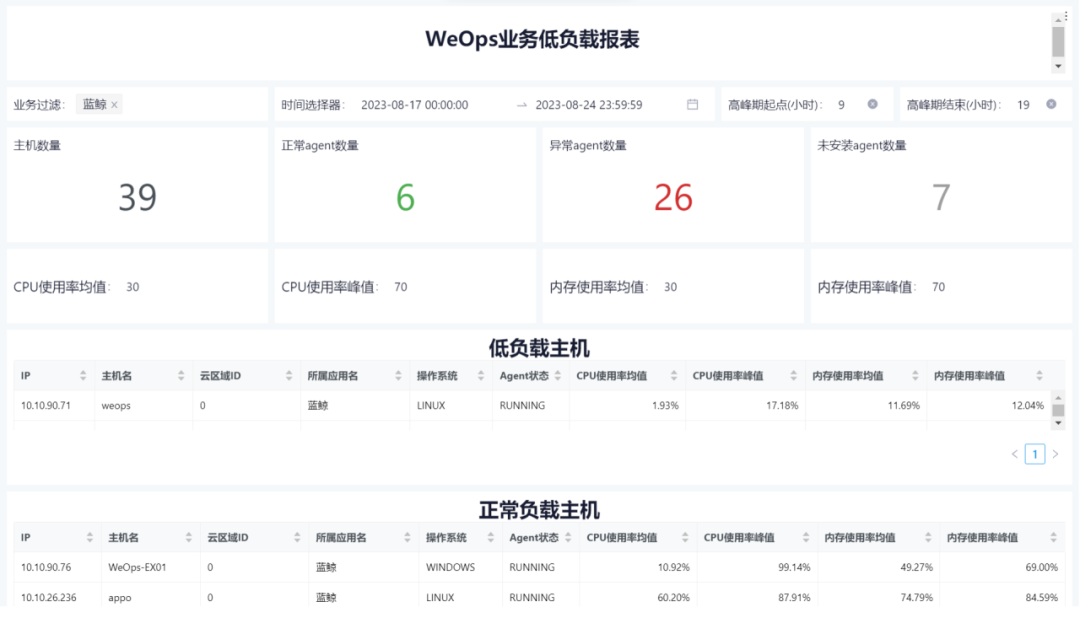Screen dimensions: 1080x618
Task: Click the 主机数量 value 39
Action: click(138, 198)
